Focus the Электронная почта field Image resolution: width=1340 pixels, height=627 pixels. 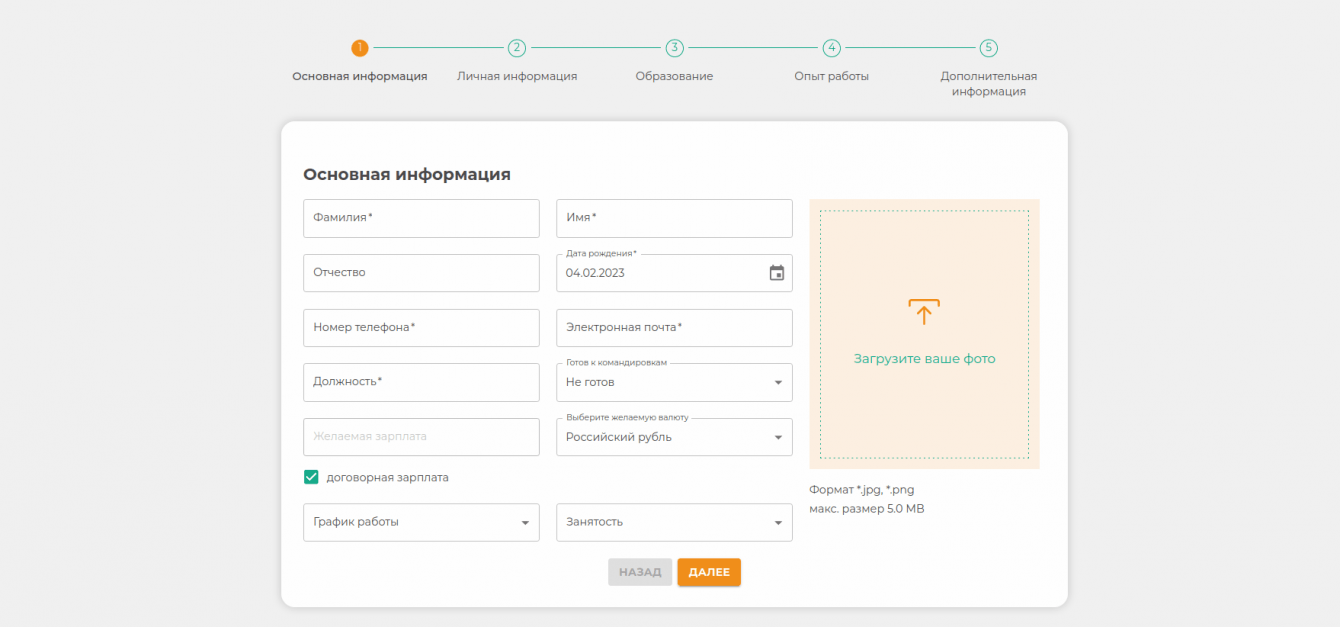tap(674, 328)
